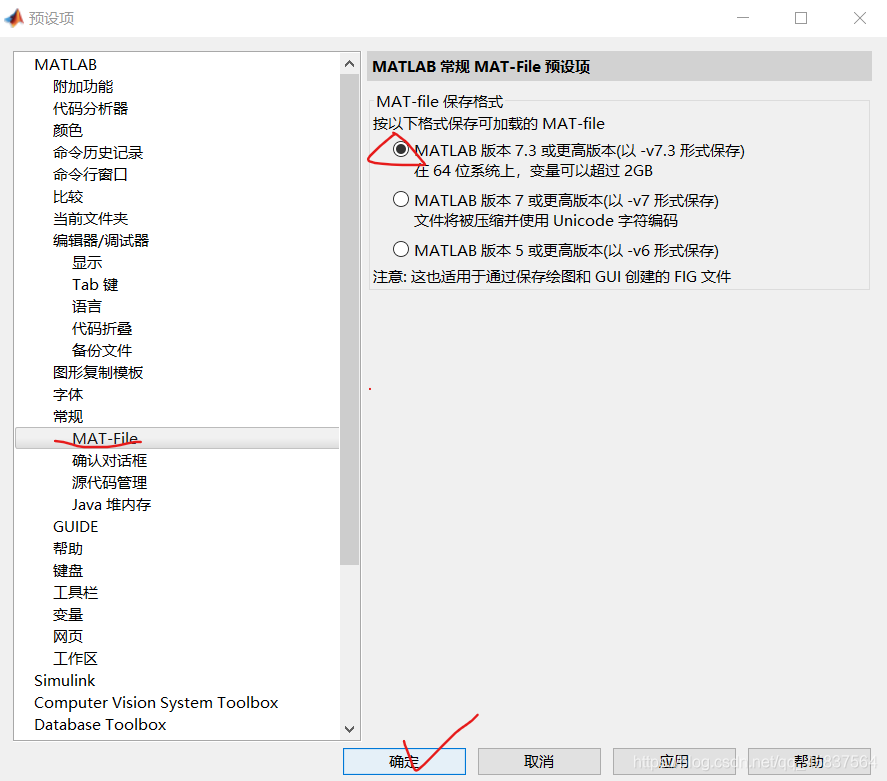The height and width of the screenshot is (781, 887).
Task: Select 图形复制模板 in the tree
Action: click(98, 373)
